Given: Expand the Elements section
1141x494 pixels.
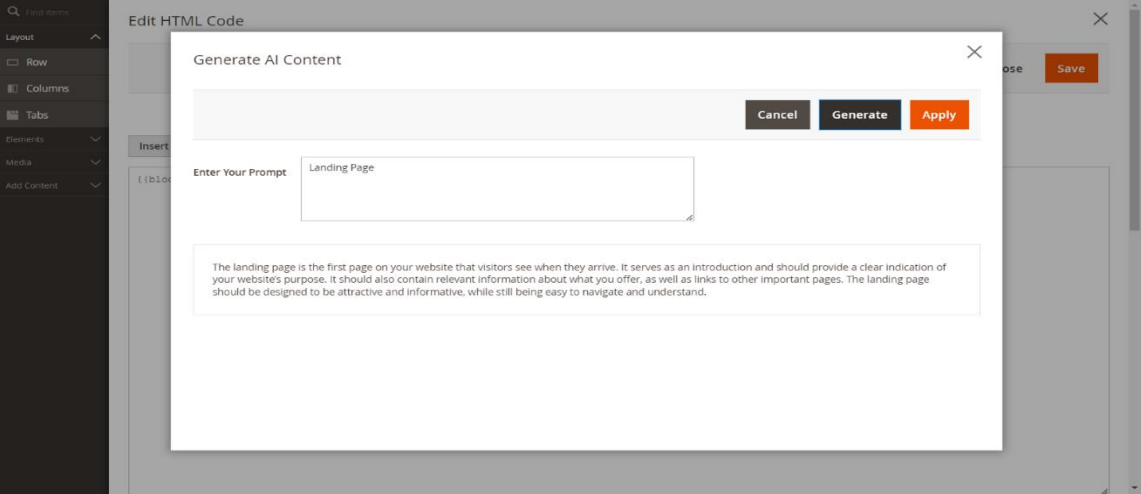Looking at the screenshot, I should click(96, 140).
